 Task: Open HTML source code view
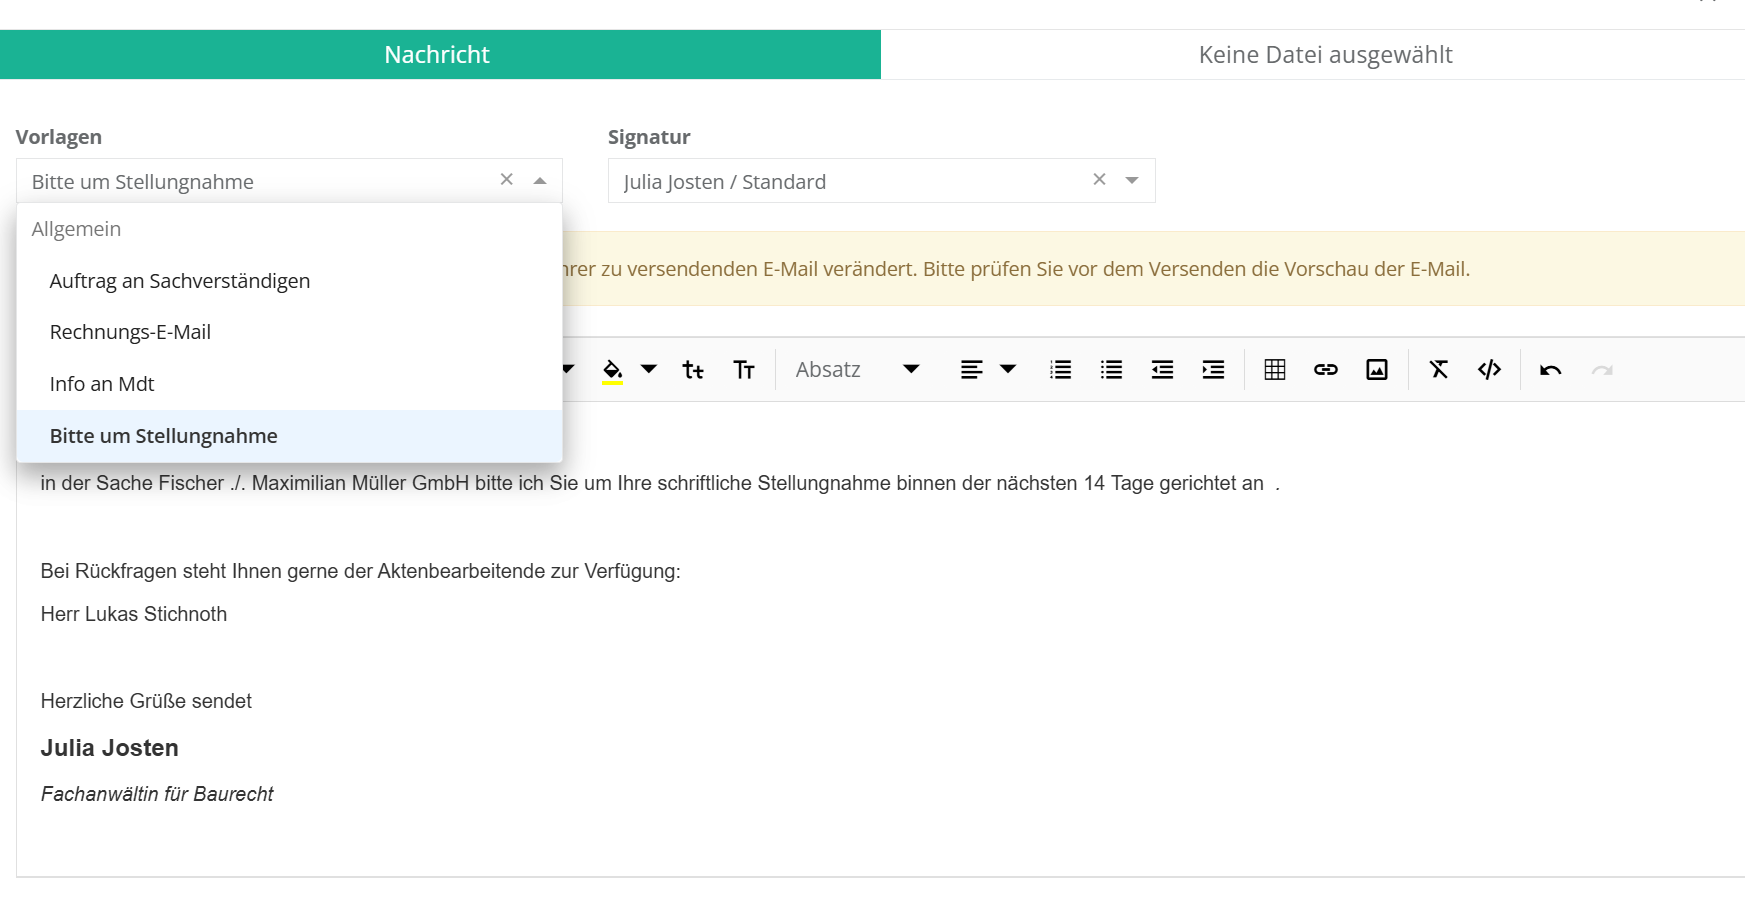[x=1489, y=370]
